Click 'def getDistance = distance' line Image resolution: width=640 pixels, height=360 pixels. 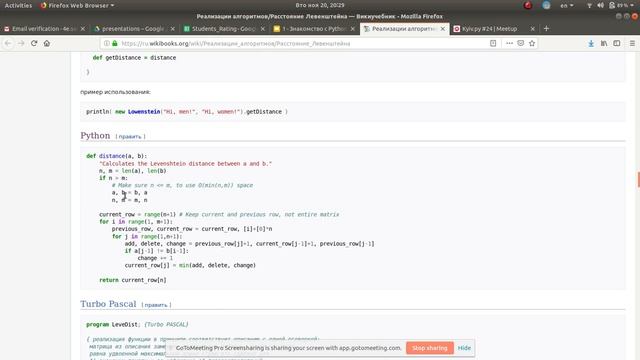[134, 58]
